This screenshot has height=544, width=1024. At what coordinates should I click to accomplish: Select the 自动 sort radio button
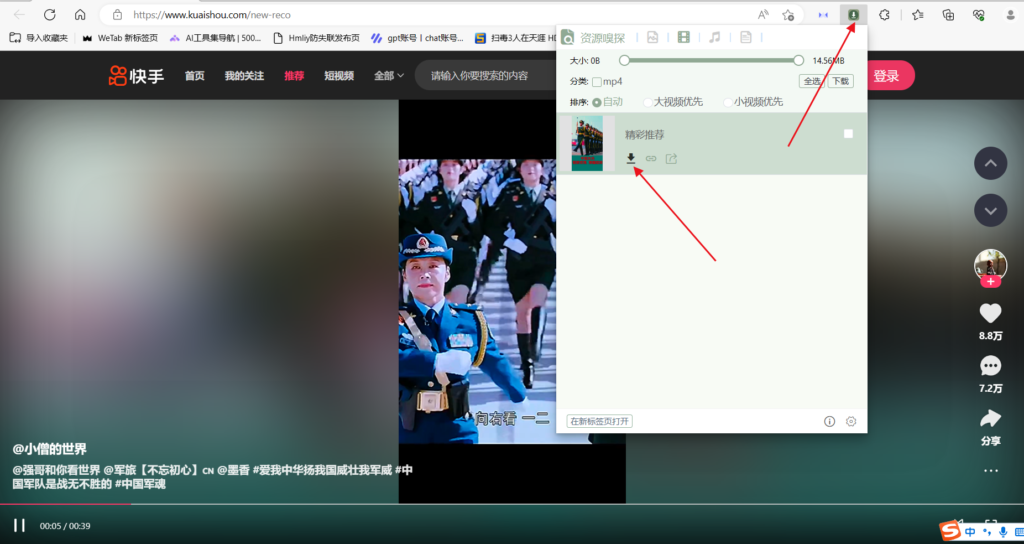[596, 103]
